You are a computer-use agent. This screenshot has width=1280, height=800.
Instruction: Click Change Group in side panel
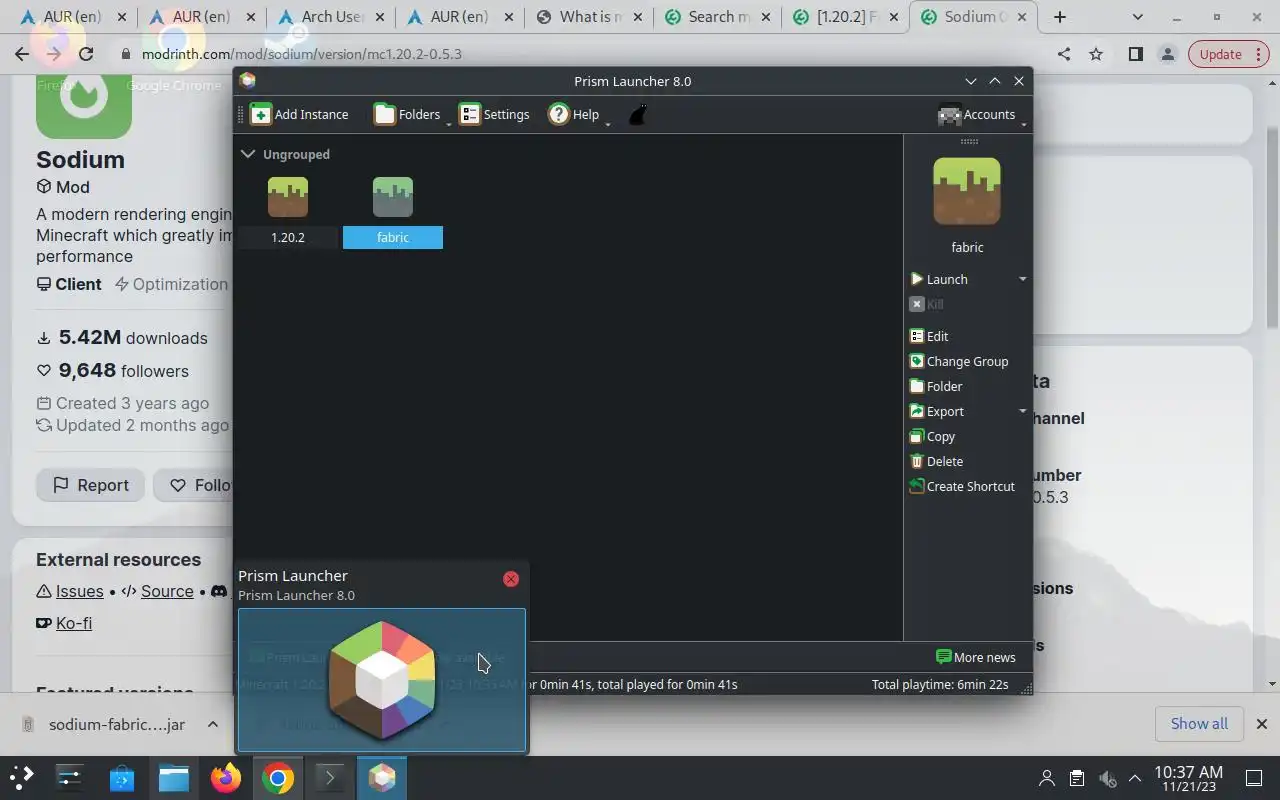[959, 361]
